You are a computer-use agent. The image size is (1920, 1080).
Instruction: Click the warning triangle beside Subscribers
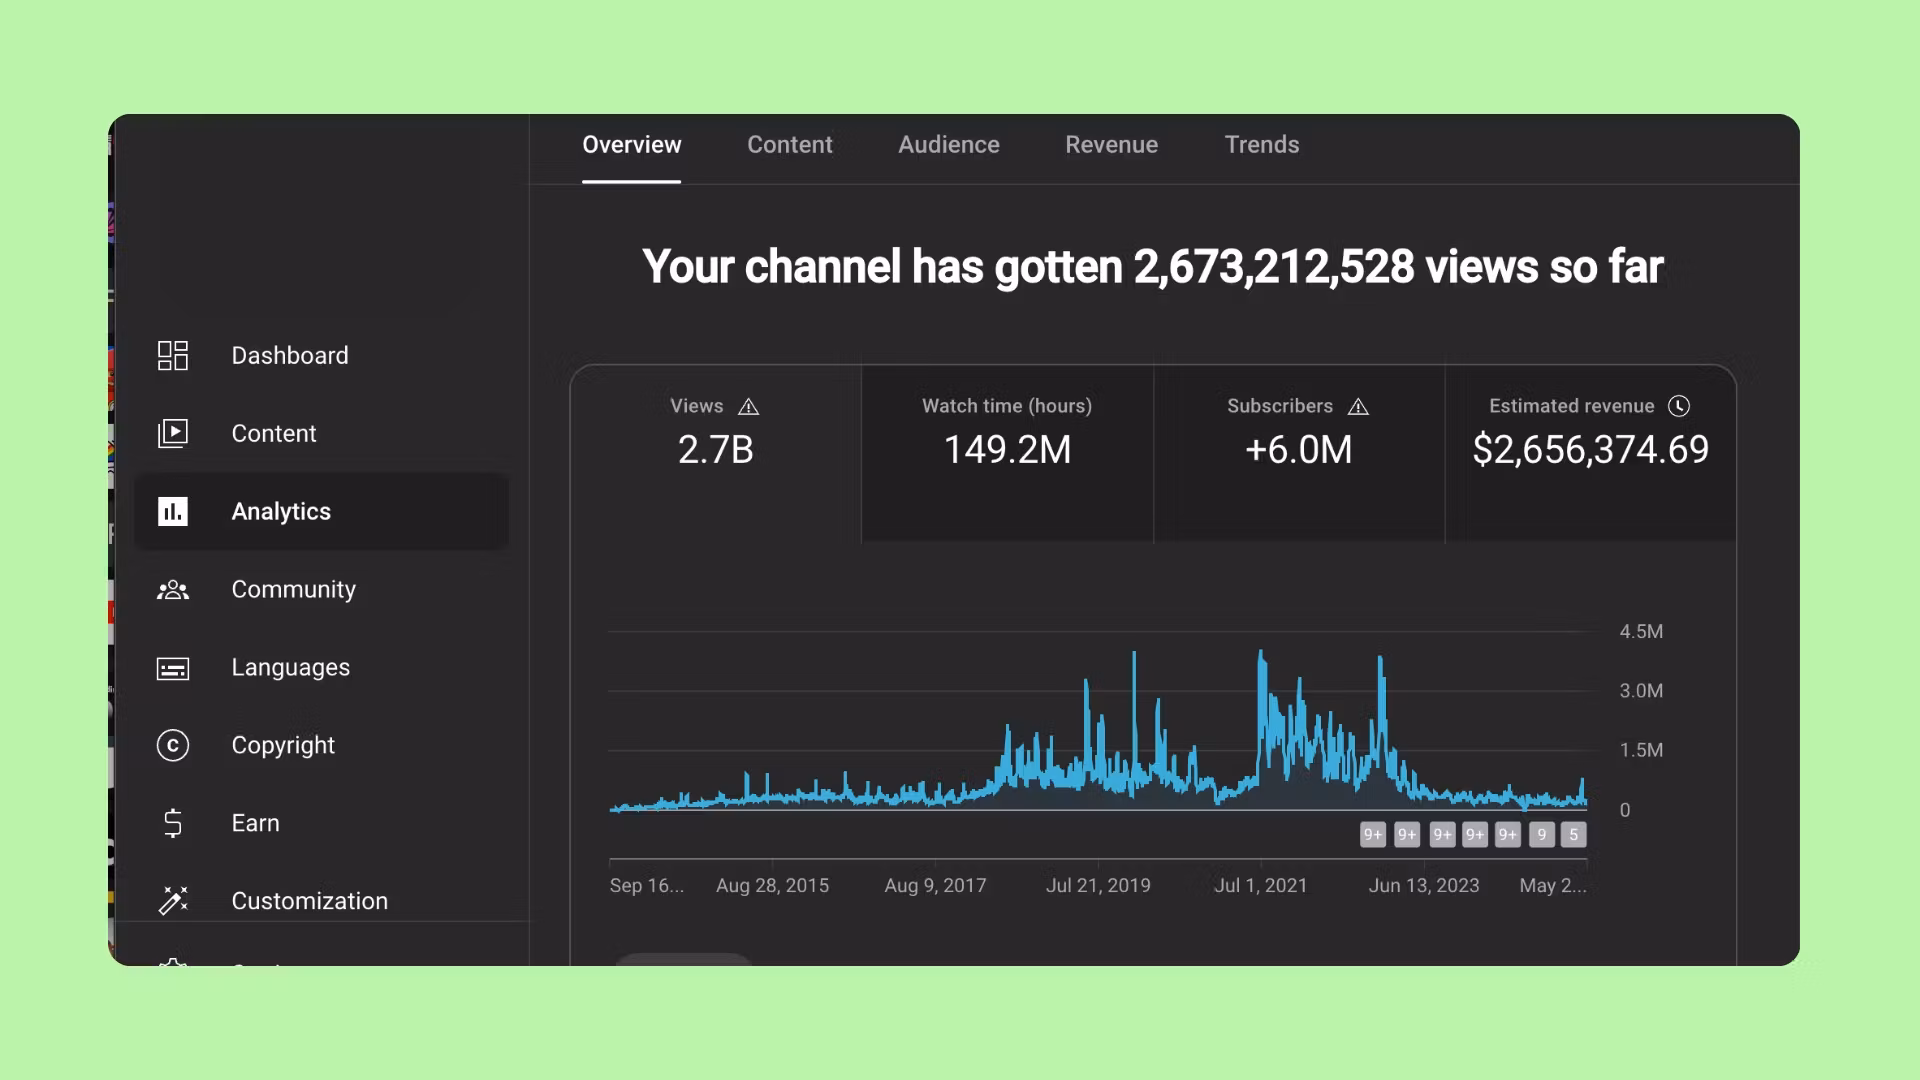(x=1358, y=407)
